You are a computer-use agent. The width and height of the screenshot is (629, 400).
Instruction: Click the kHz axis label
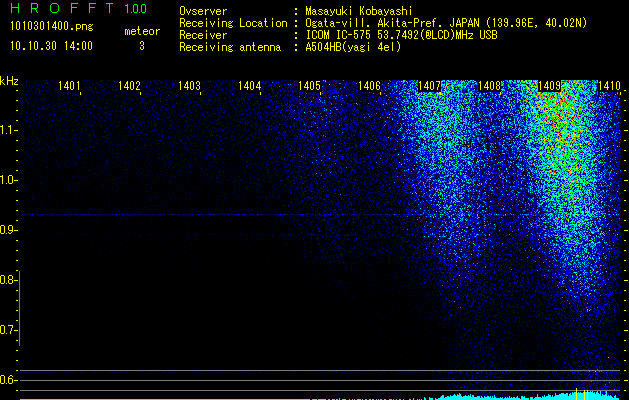9,81
